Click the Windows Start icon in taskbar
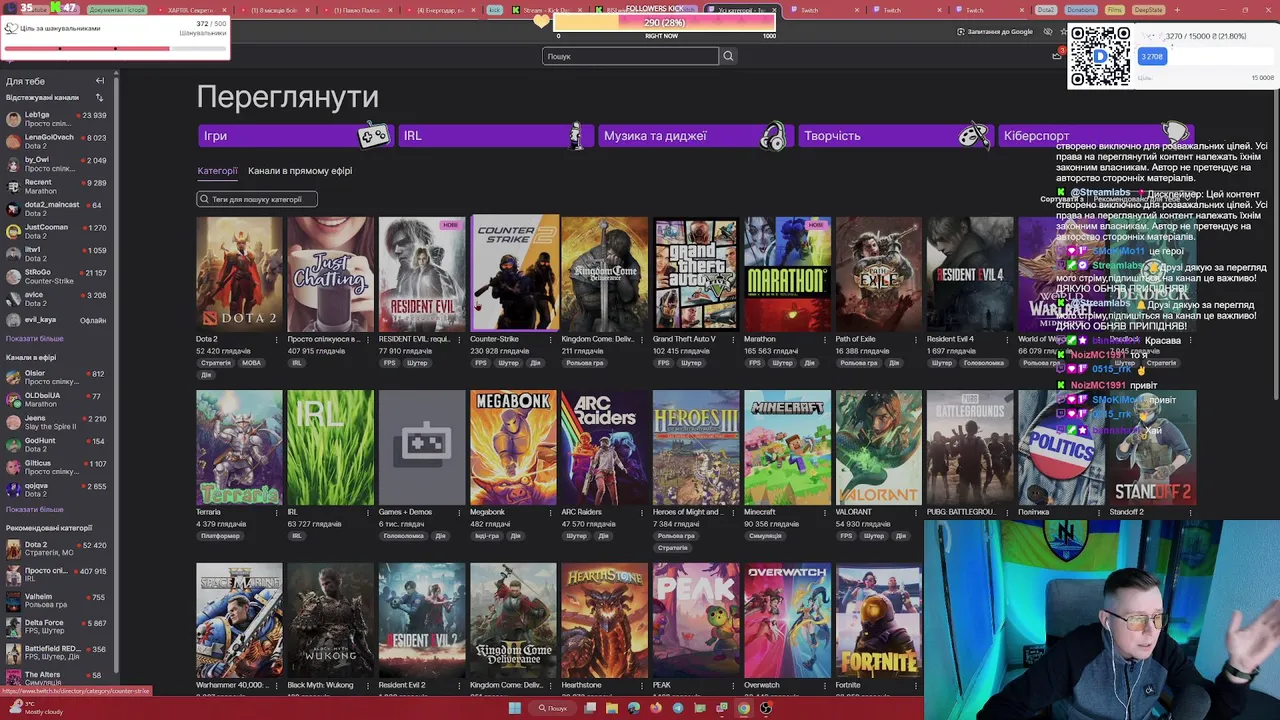Image resolution: width=1280 pixels, height=720 pixels. click(515, 708)
